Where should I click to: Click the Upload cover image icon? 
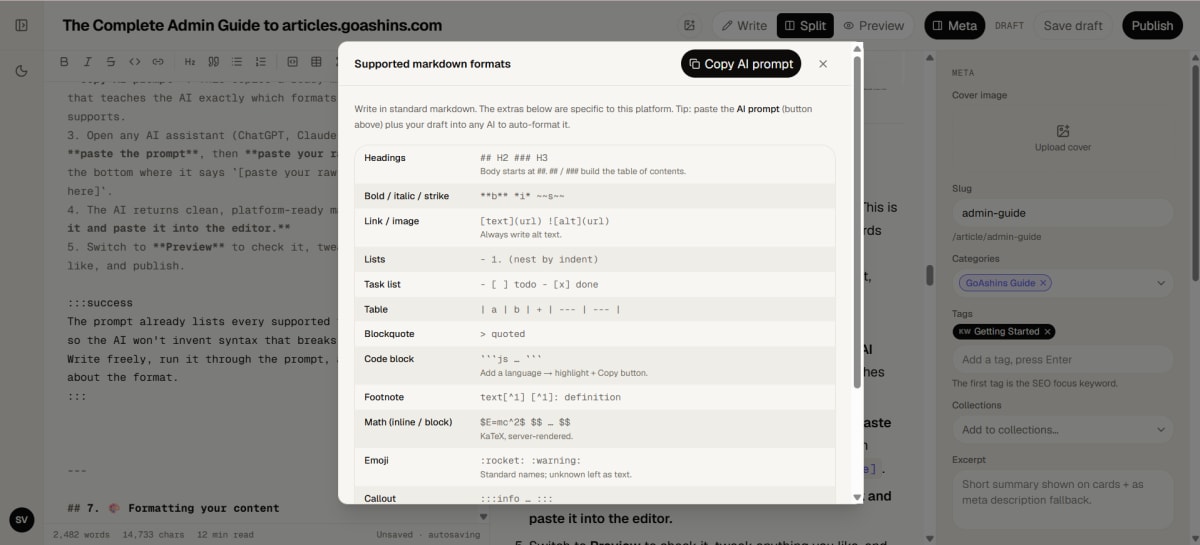click(1063, 131)
